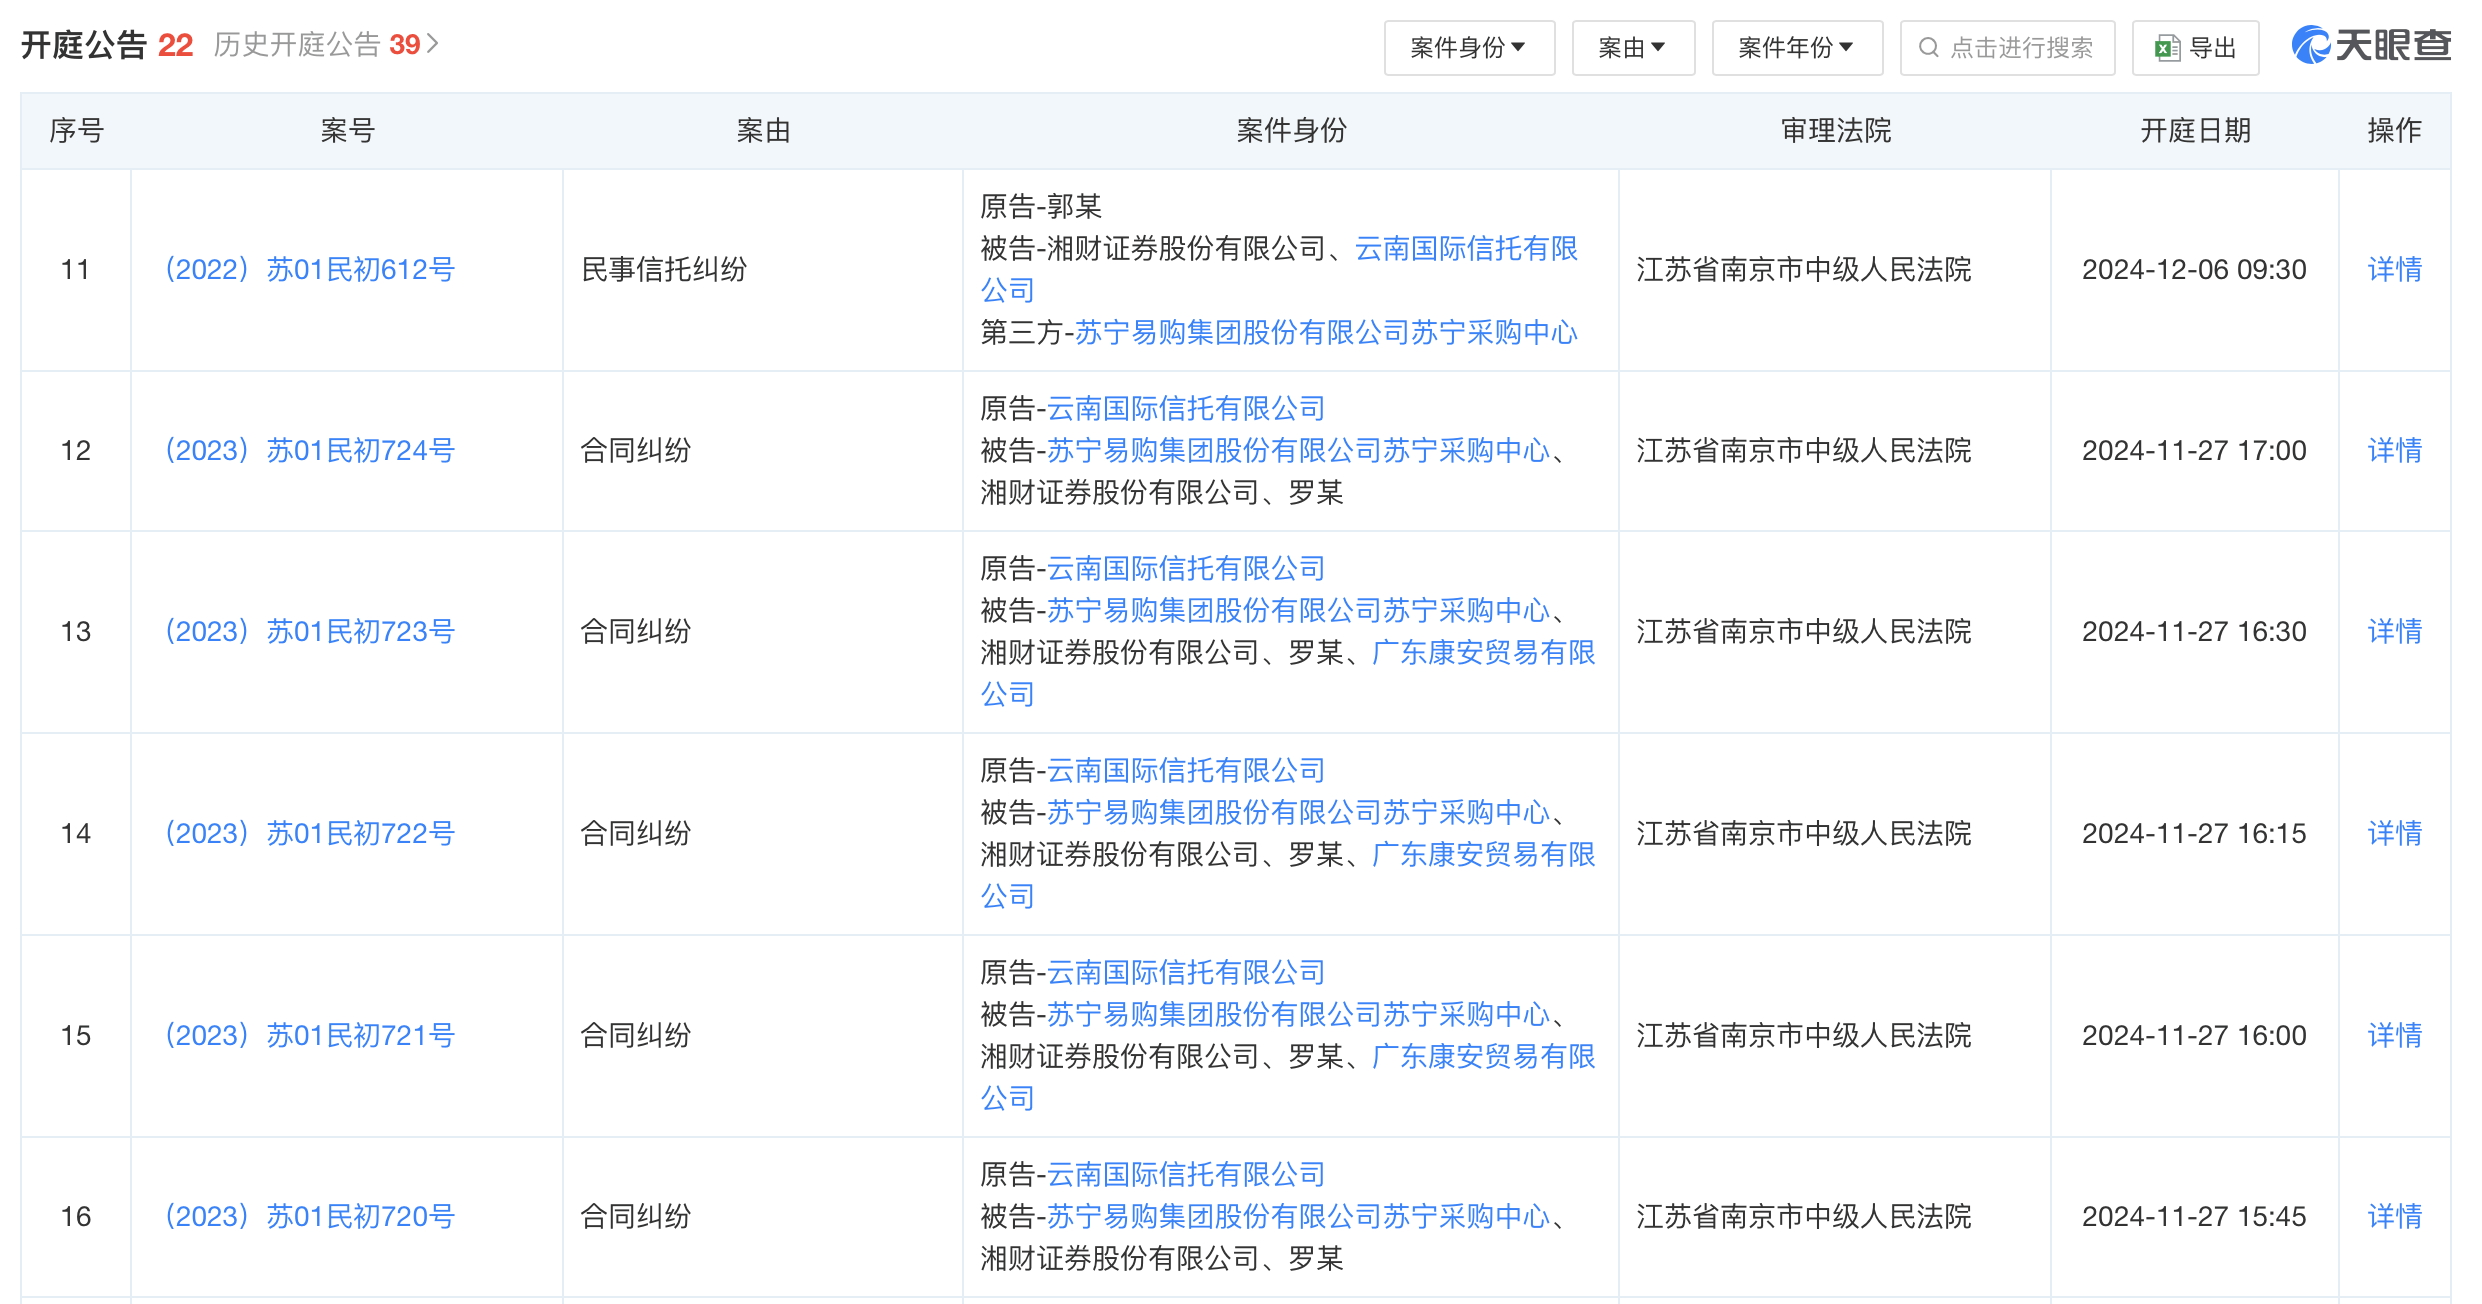Open plaintiff 云南国际信托有限公司 in row 16
Viewport: 2482px width, 1304px height.
(1186, 1174)
